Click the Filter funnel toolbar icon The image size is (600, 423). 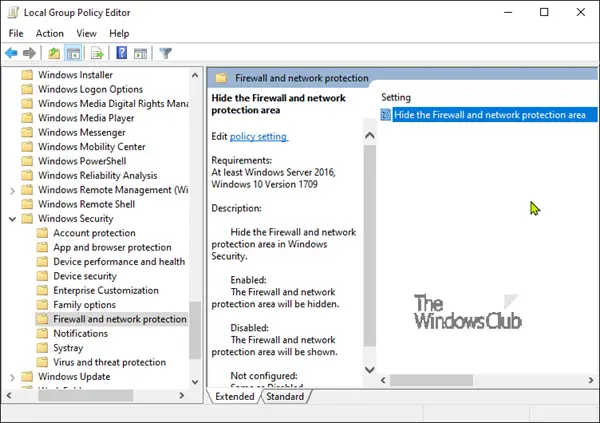coord(166,53)
